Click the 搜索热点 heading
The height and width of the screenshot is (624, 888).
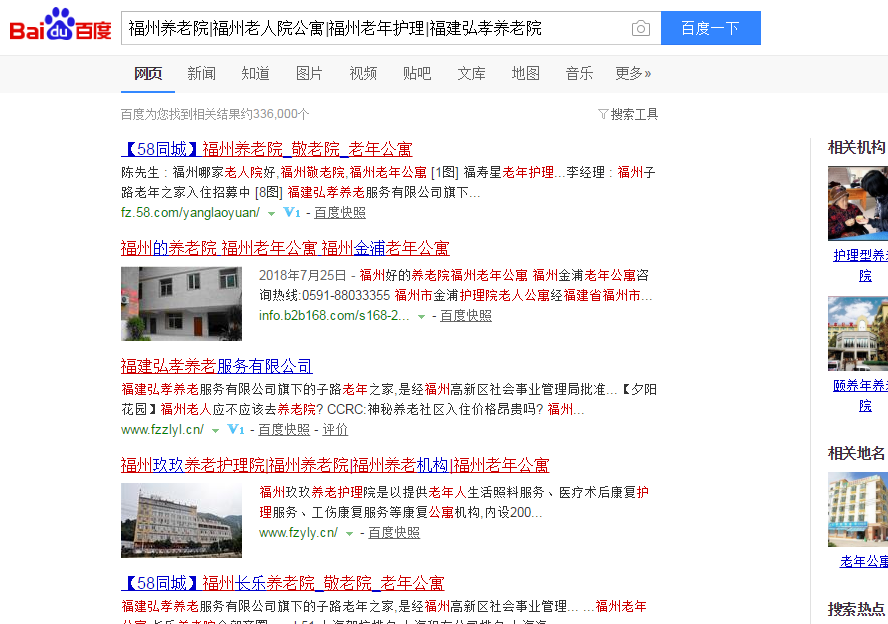[857, 609]
